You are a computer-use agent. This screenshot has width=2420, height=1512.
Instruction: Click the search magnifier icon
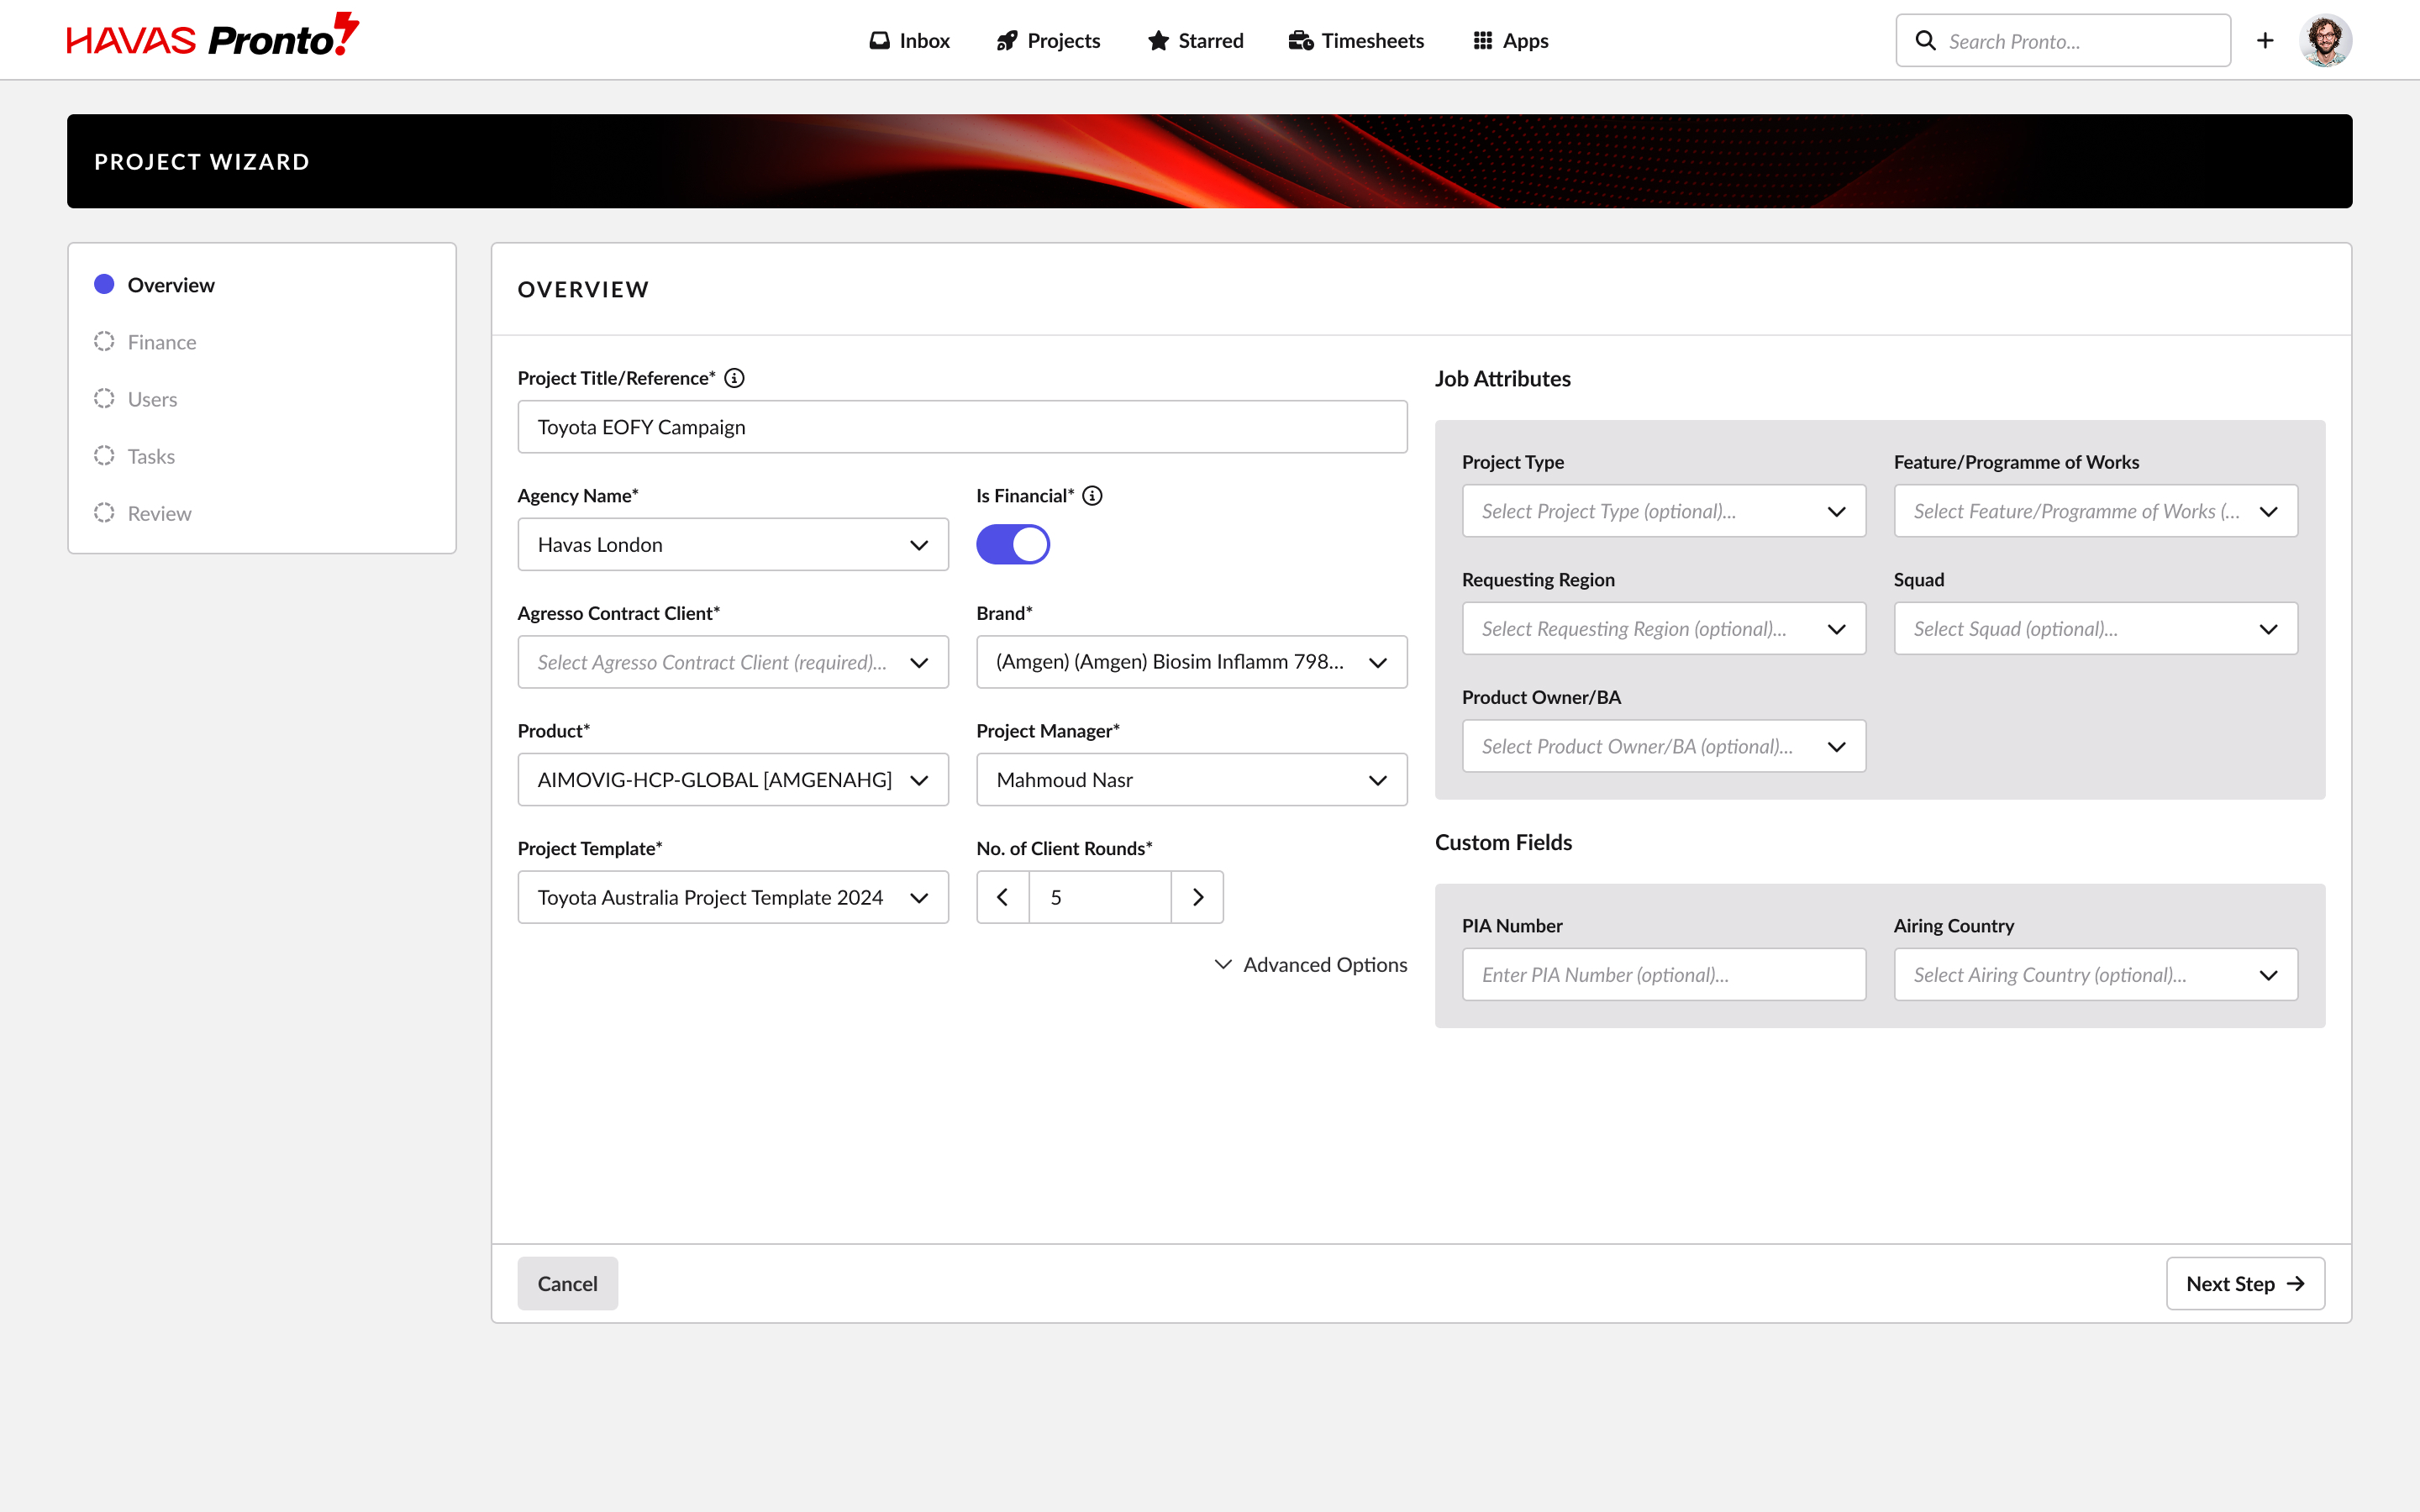[x=1925, y=41]
